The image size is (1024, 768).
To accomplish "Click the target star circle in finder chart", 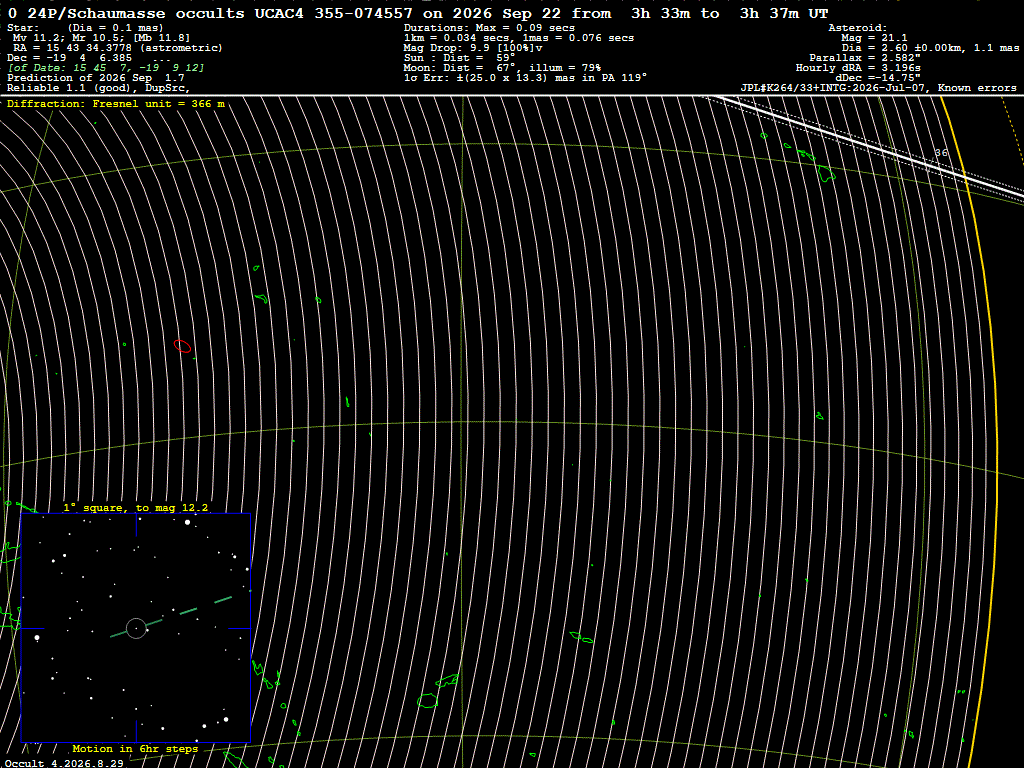I will click(x=136, y=628).
